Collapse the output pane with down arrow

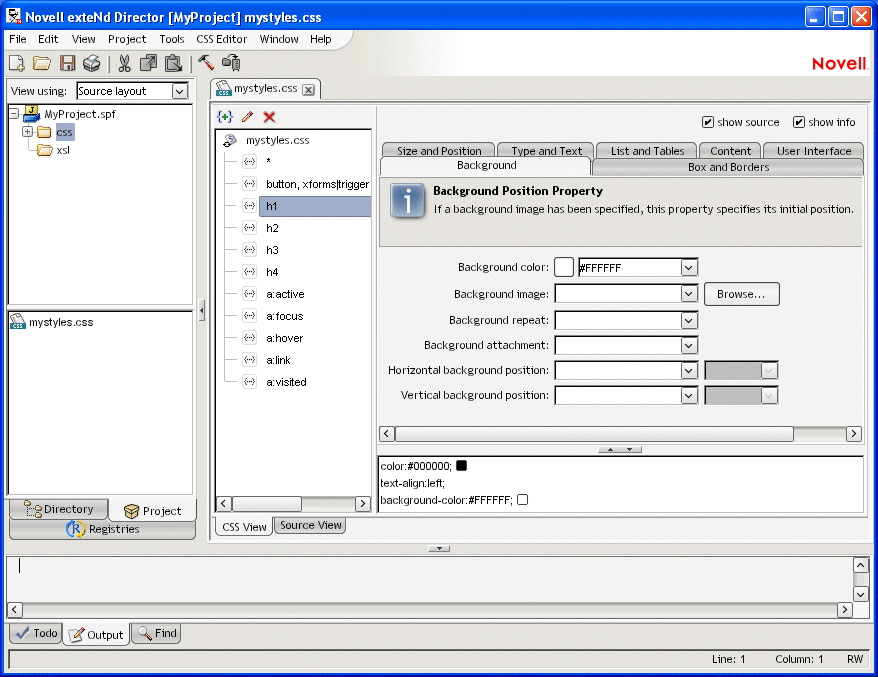[x=439, y=549]
